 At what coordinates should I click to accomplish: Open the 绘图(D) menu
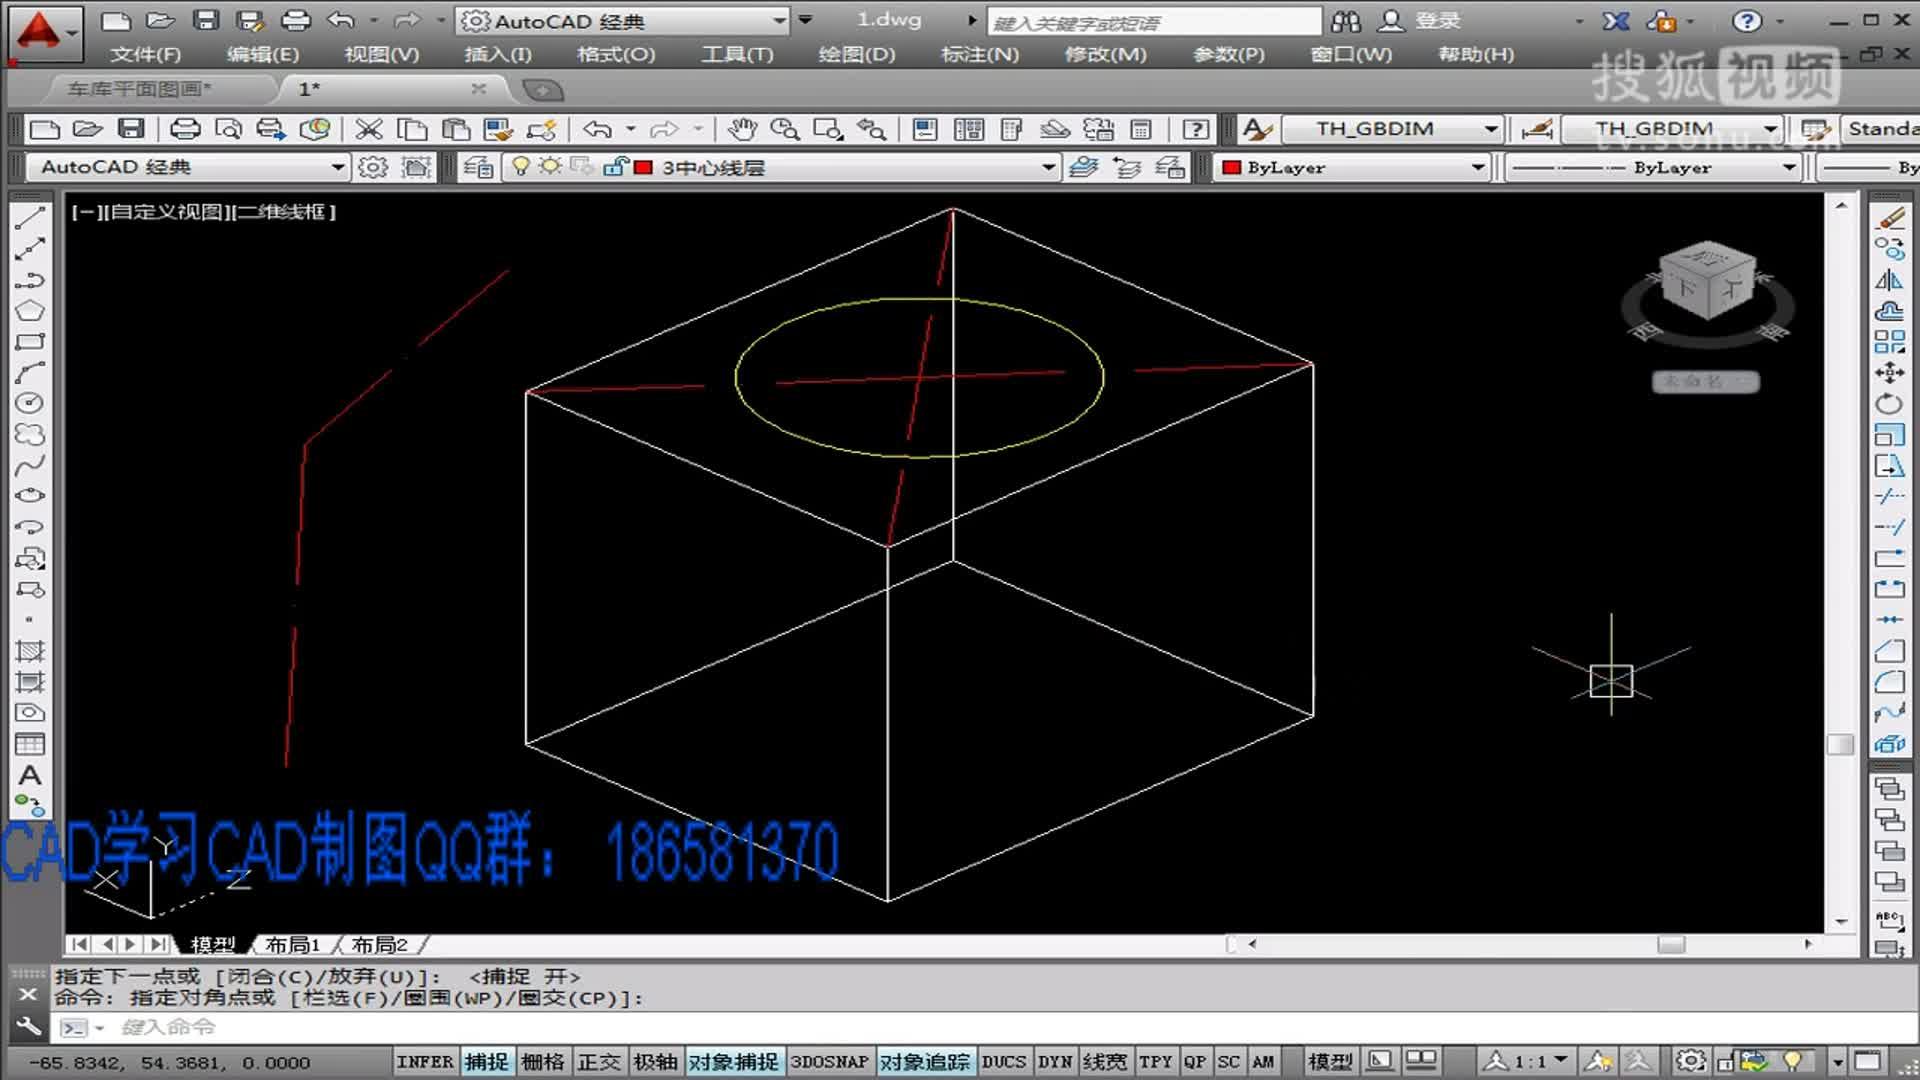coord(856,54)
